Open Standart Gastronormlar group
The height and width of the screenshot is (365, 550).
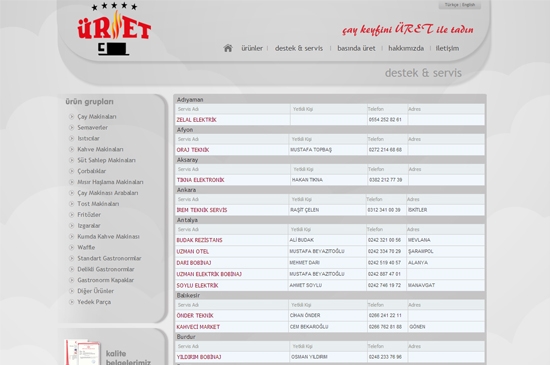click(x=109, y=258)
